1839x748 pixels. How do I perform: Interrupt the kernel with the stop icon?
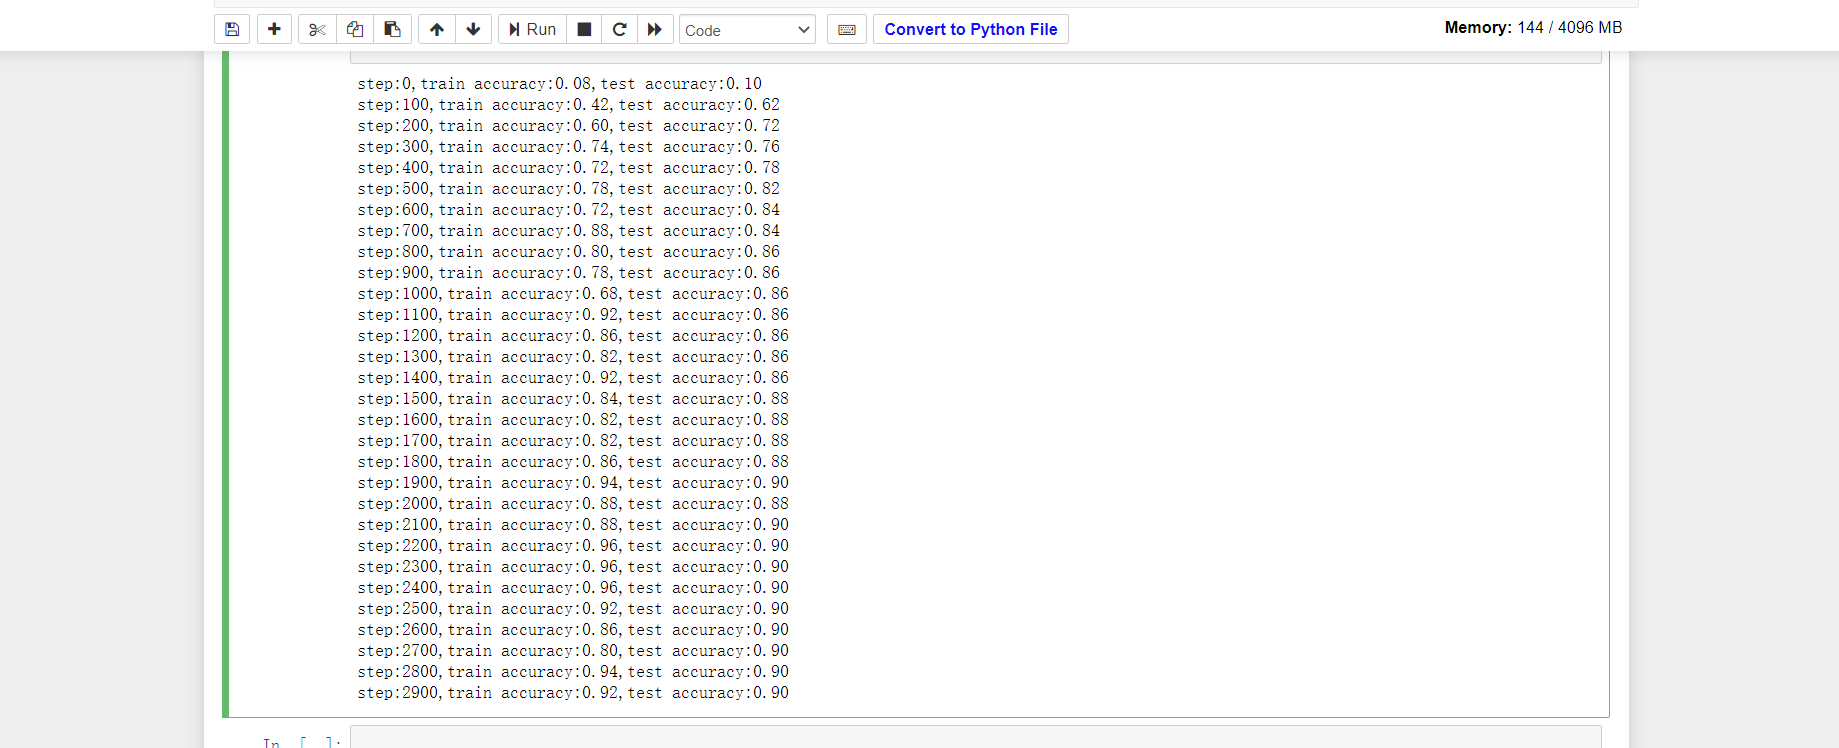click(585, 29)
